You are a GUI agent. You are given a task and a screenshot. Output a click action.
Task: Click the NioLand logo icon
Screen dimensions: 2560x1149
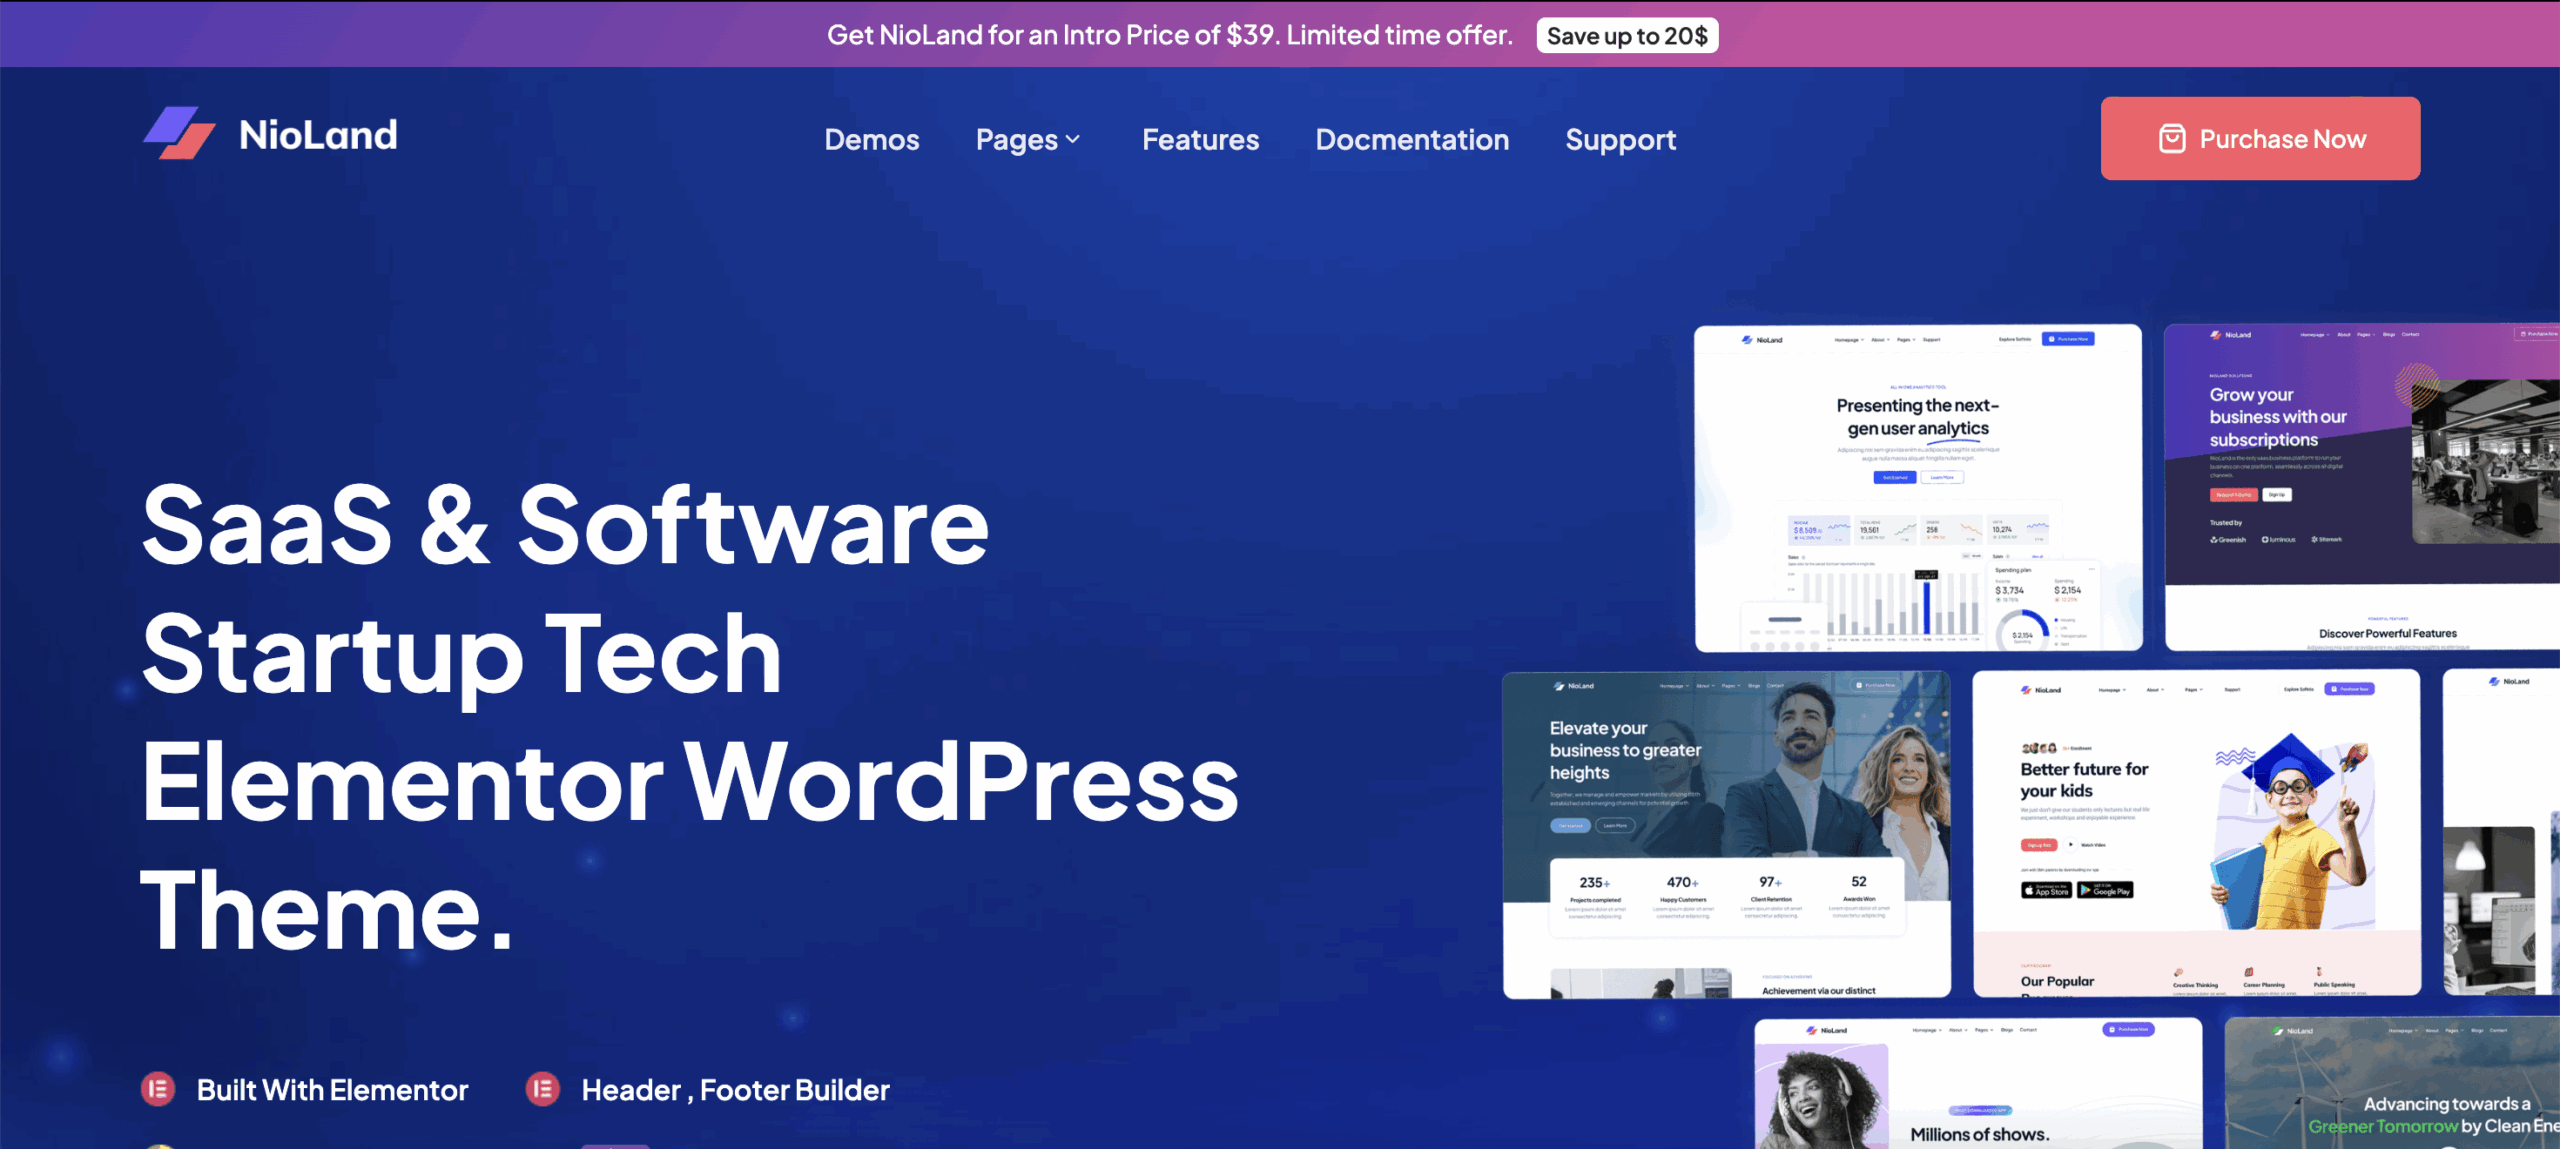point(179,133)
